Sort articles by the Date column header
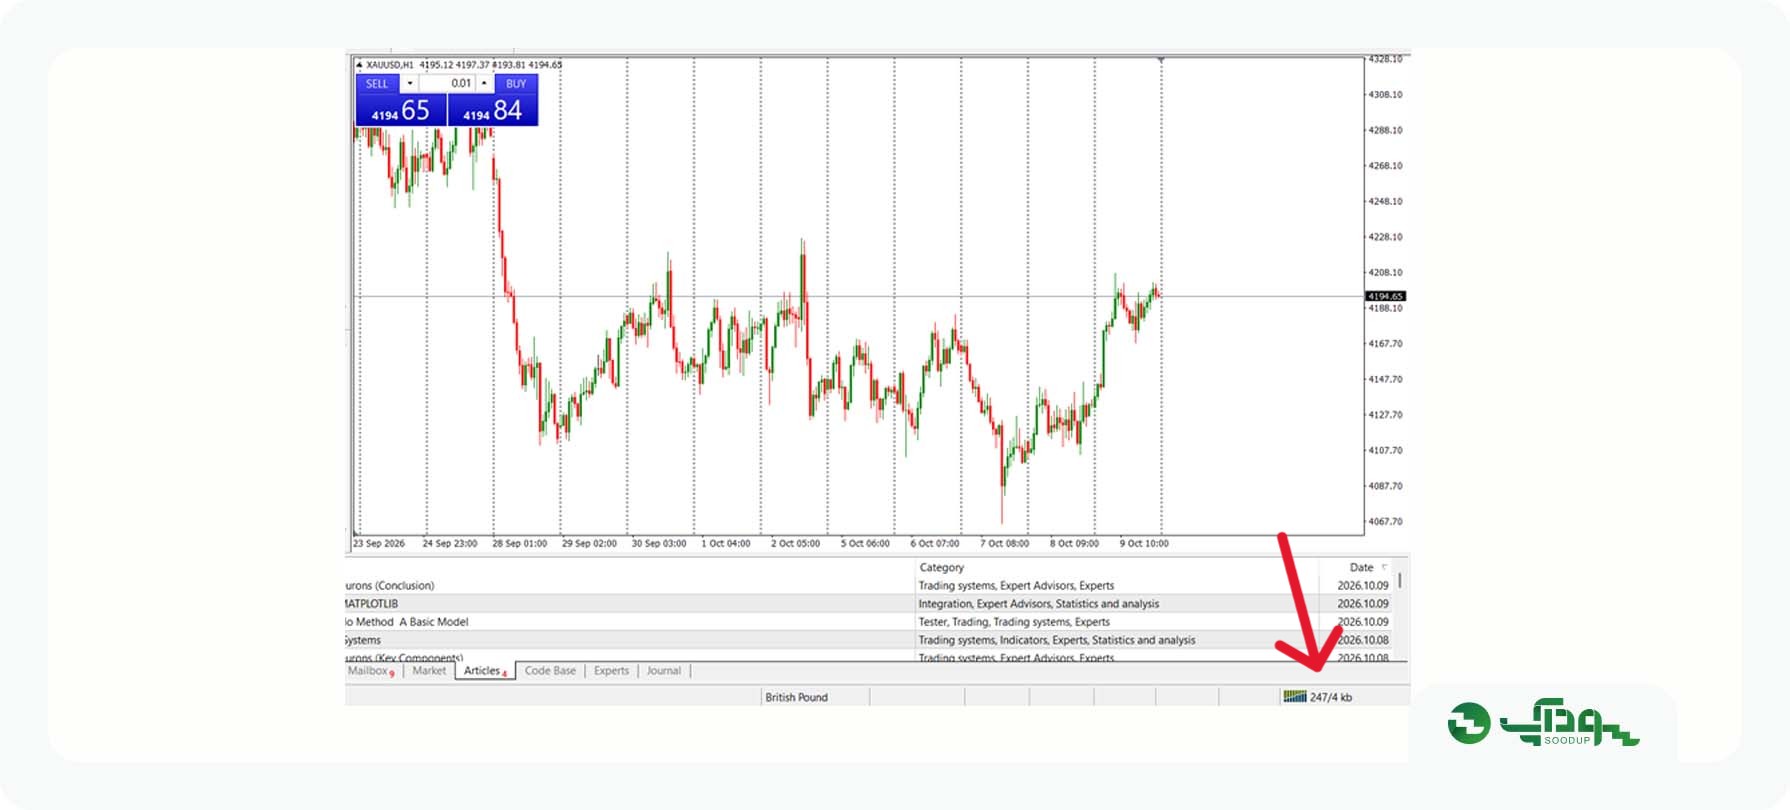Image resolution: width=1790 pixels, height=810 pixels. pyautogui.click(x=1361, y=567)
